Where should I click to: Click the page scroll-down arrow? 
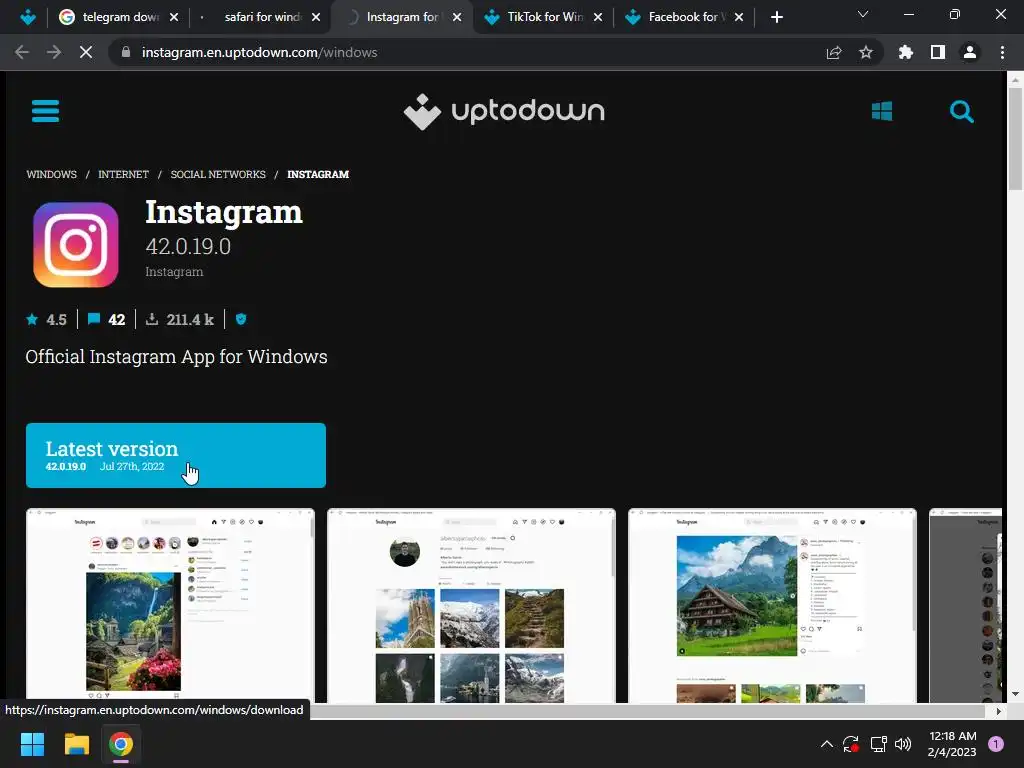point(1015,694)
